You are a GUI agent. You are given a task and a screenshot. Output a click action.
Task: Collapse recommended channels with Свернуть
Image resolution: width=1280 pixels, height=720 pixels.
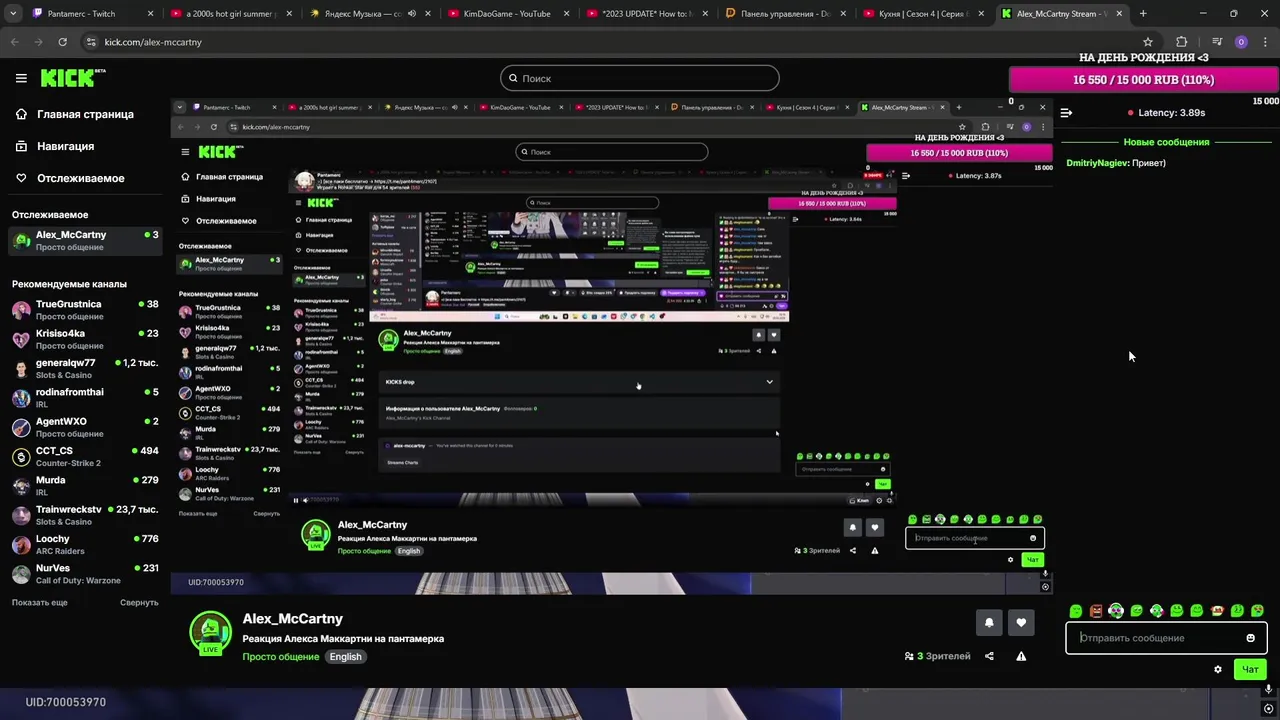pos(139,603)
